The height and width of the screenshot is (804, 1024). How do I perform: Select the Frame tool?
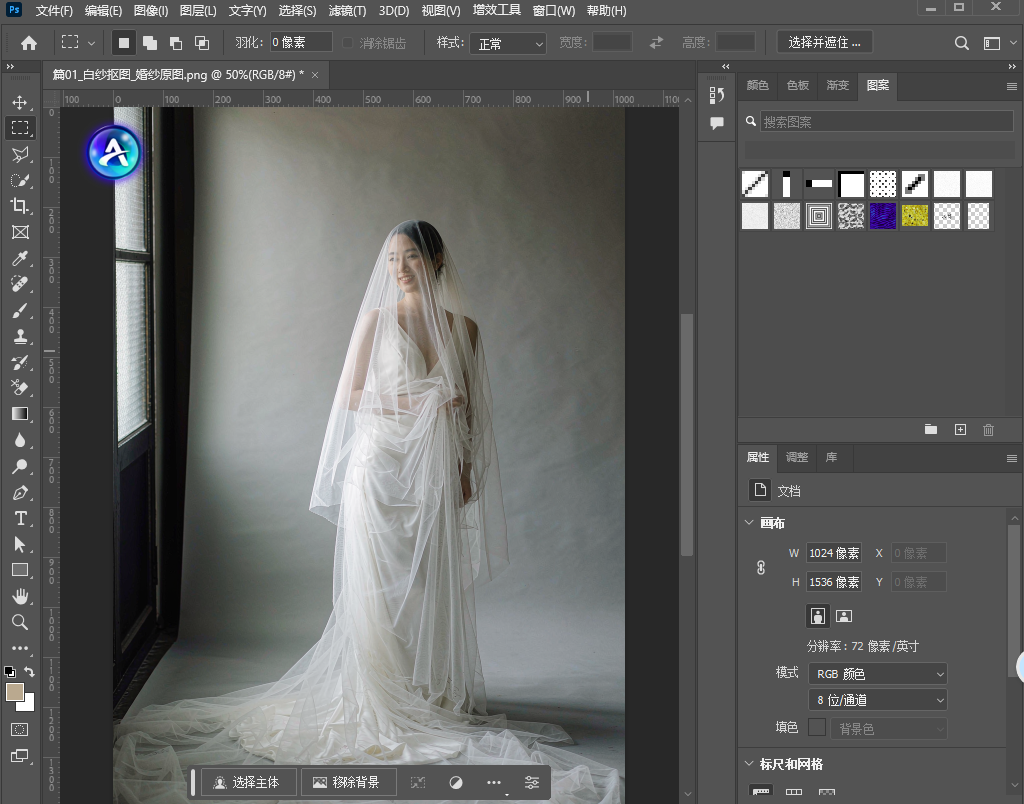(x=20, y=232)
